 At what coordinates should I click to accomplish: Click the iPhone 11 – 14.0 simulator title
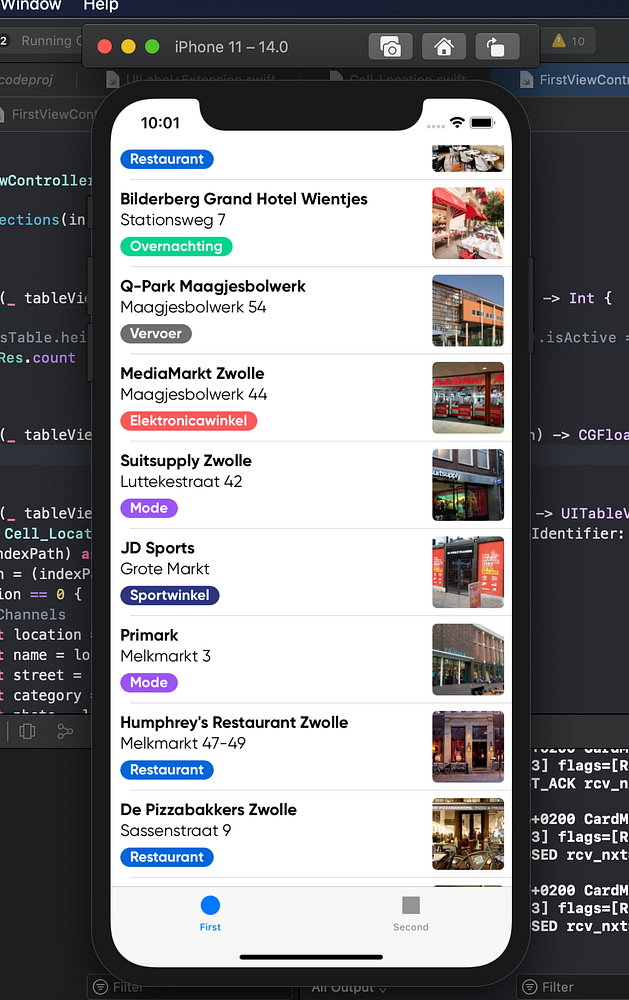[232, 47]
